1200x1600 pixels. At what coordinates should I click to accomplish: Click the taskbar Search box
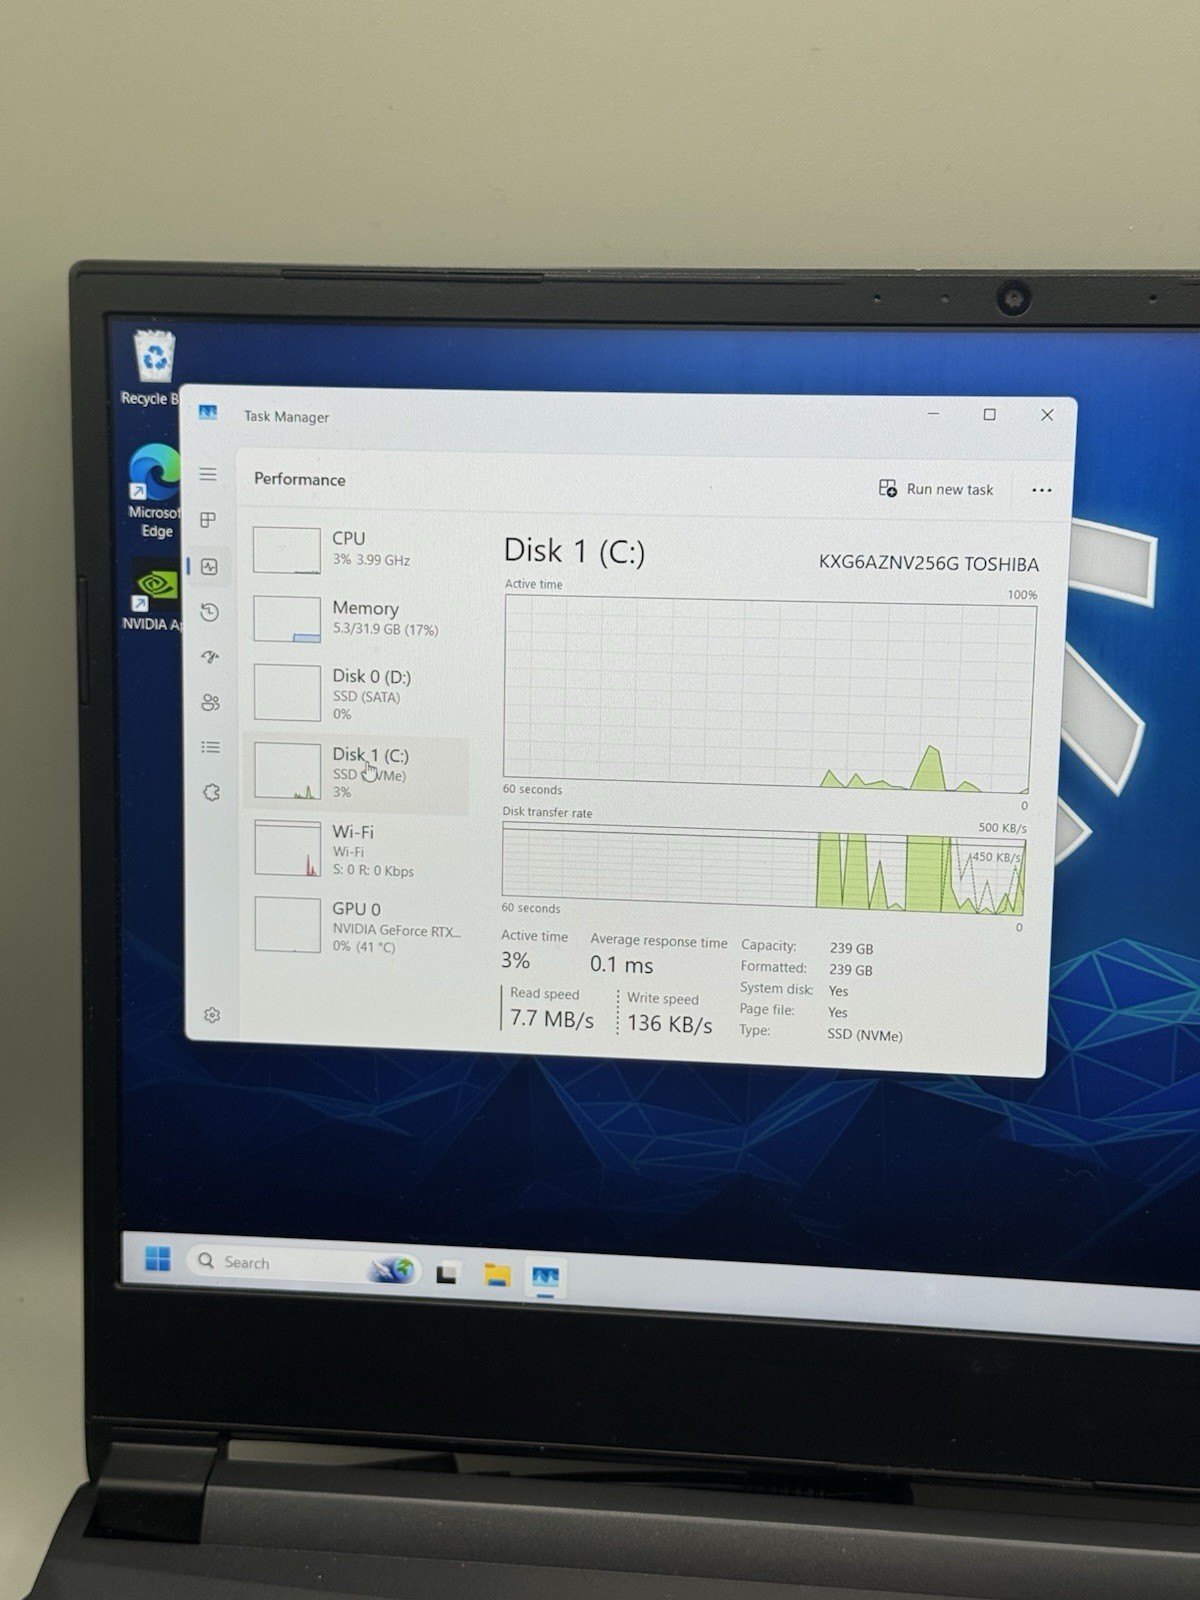coord(305,1265)
